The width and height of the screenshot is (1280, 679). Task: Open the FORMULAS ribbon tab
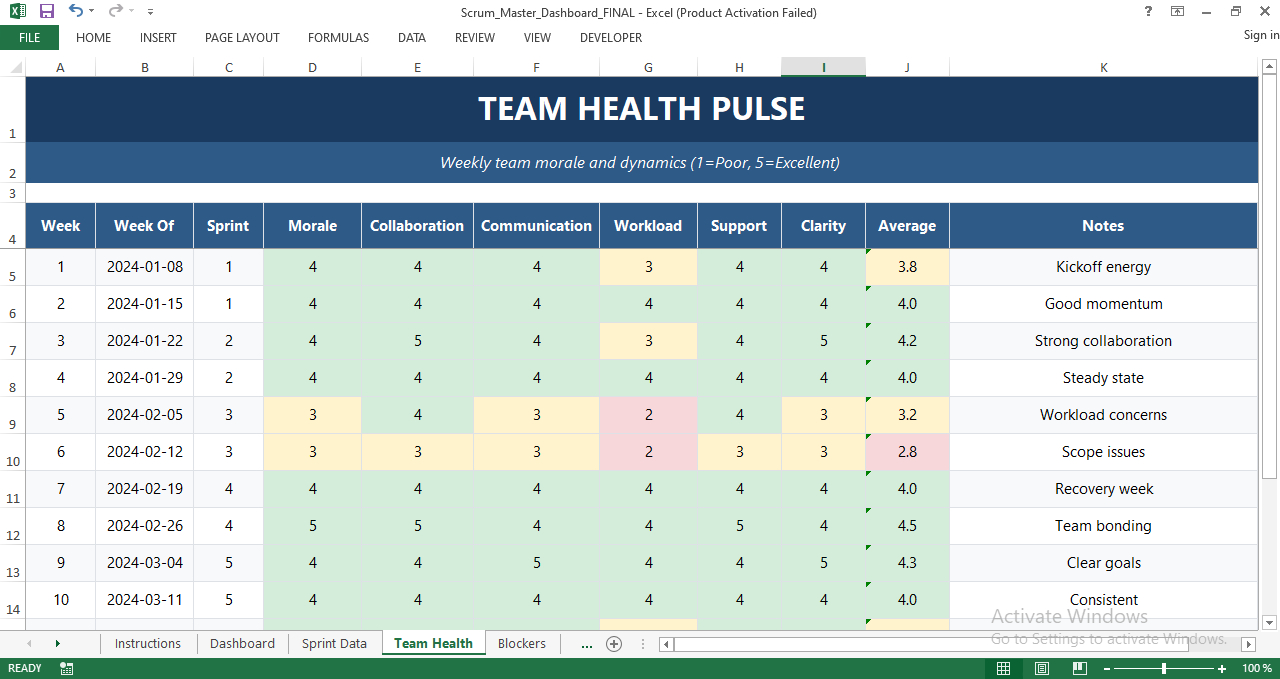pyautogui.click(x=338, y=38)
